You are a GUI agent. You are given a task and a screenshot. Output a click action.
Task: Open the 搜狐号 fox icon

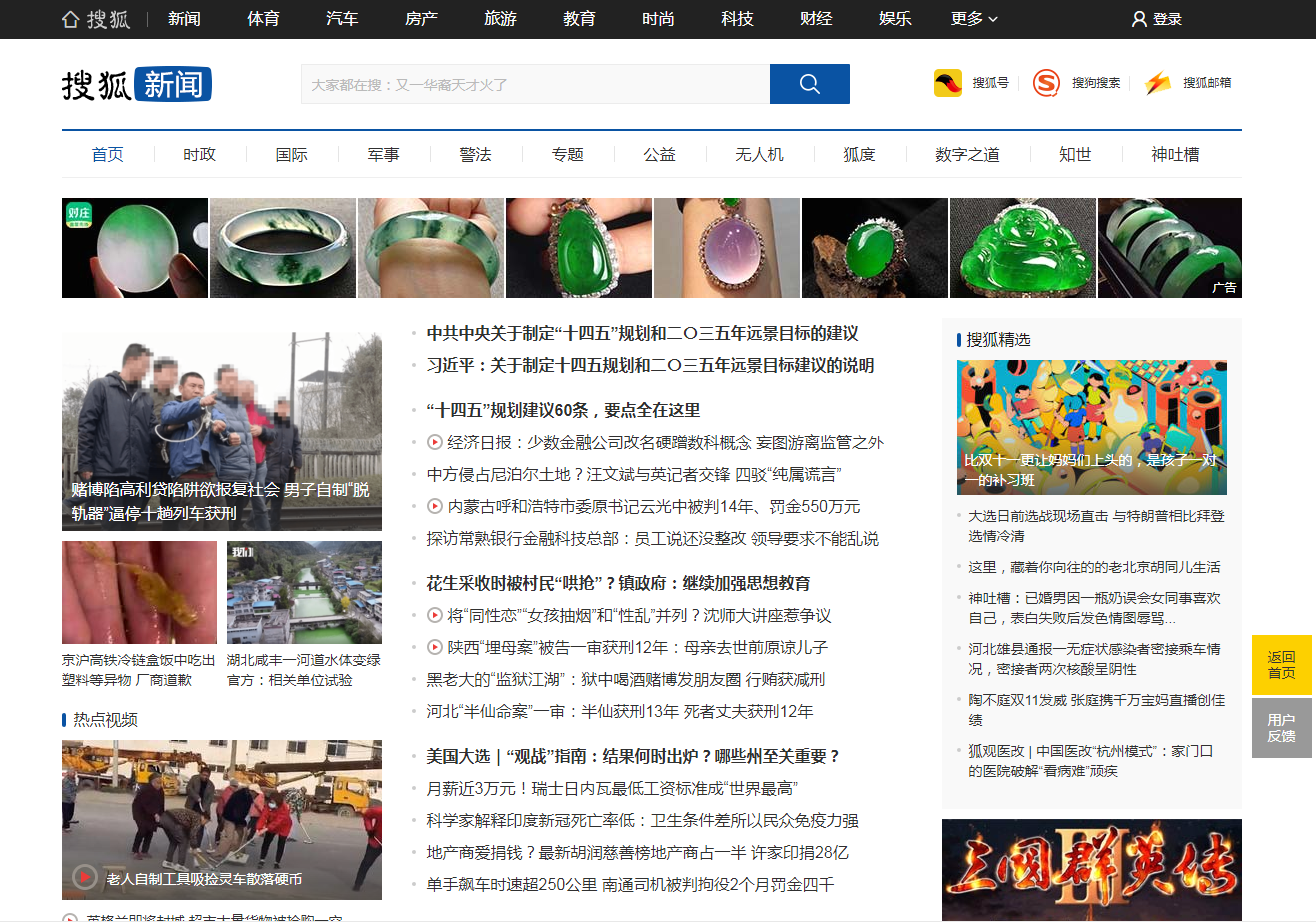[947, 83]
